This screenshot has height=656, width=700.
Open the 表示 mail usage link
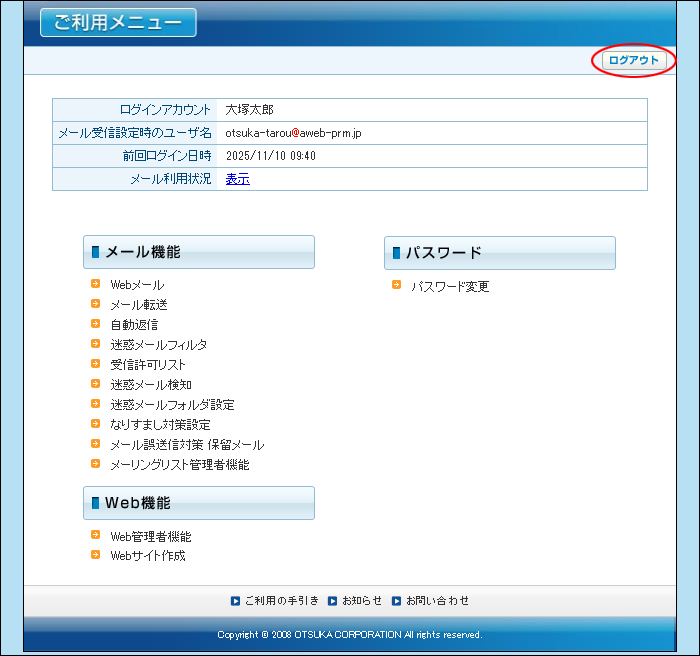237,179
